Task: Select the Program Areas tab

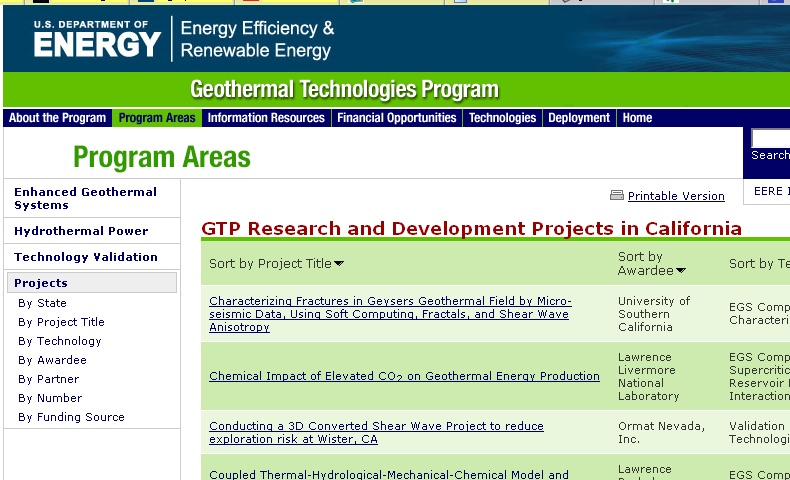Action: [x=157, y=118]
